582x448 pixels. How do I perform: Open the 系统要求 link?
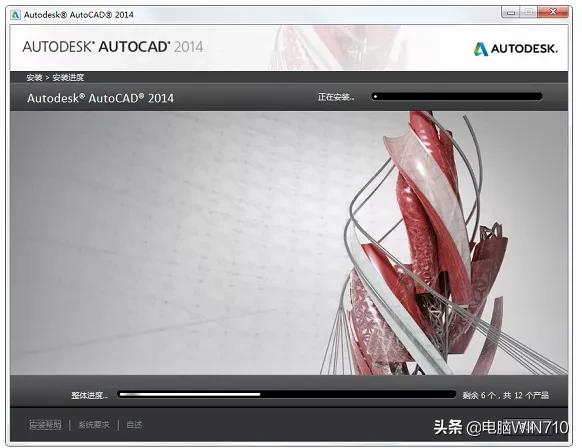(94, 425)
